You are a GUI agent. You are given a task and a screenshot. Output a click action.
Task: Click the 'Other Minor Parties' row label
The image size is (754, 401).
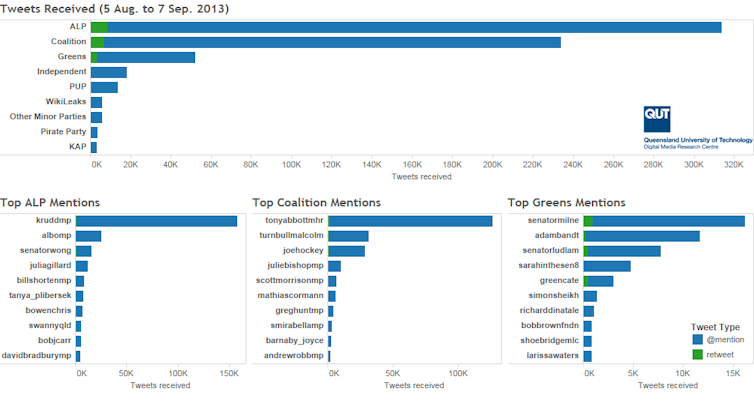pos(48,116)
